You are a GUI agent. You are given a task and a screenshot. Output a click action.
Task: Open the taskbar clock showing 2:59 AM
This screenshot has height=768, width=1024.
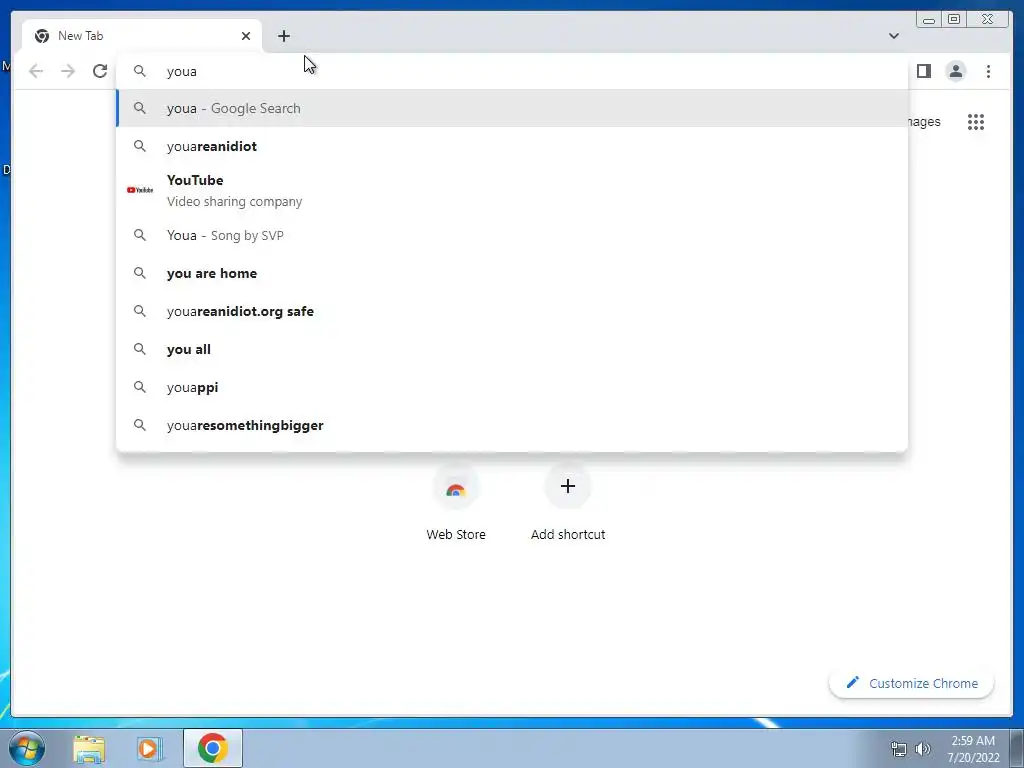click(973, 748)
